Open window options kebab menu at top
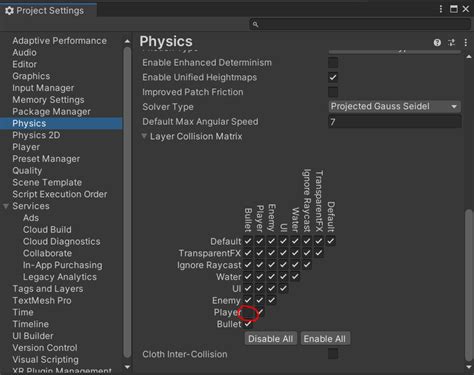The image size is (474, 375). click(x=441, y=9)
